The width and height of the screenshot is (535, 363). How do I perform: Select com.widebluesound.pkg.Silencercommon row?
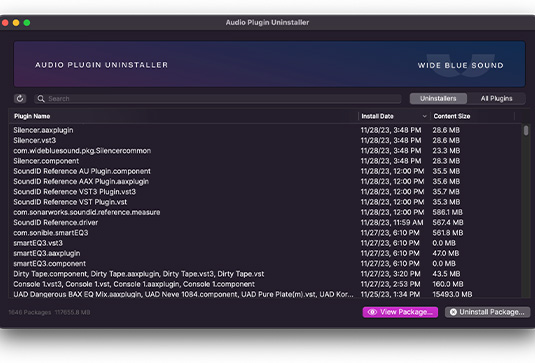coord(265,150)
